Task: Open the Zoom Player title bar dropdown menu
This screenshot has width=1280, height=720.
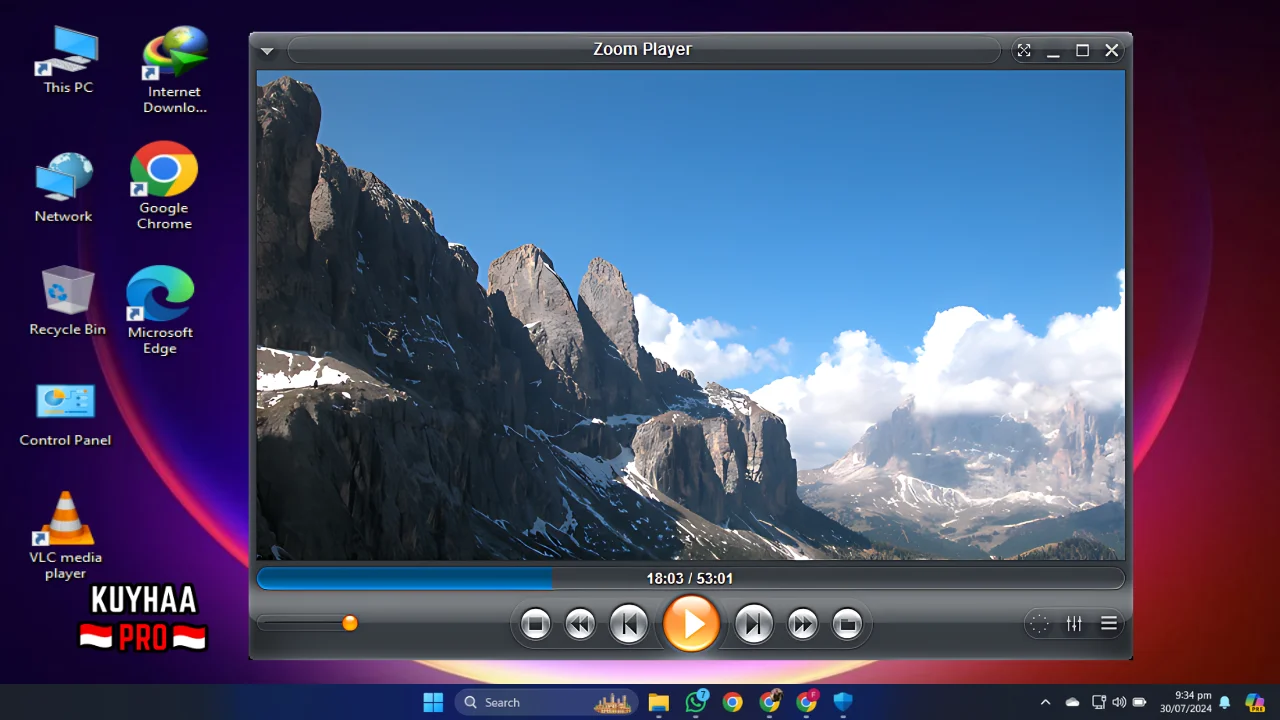Action: (267, 50)
